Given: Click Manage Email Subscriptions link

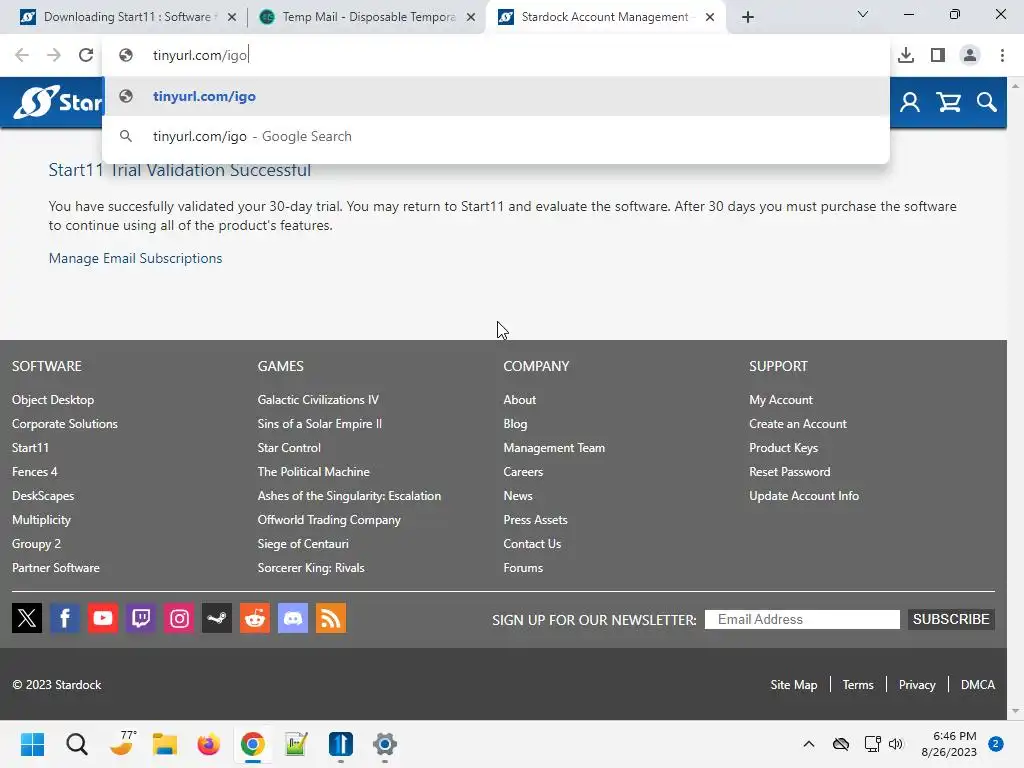Looking at the screenshot, I should (x=135, y=258).
